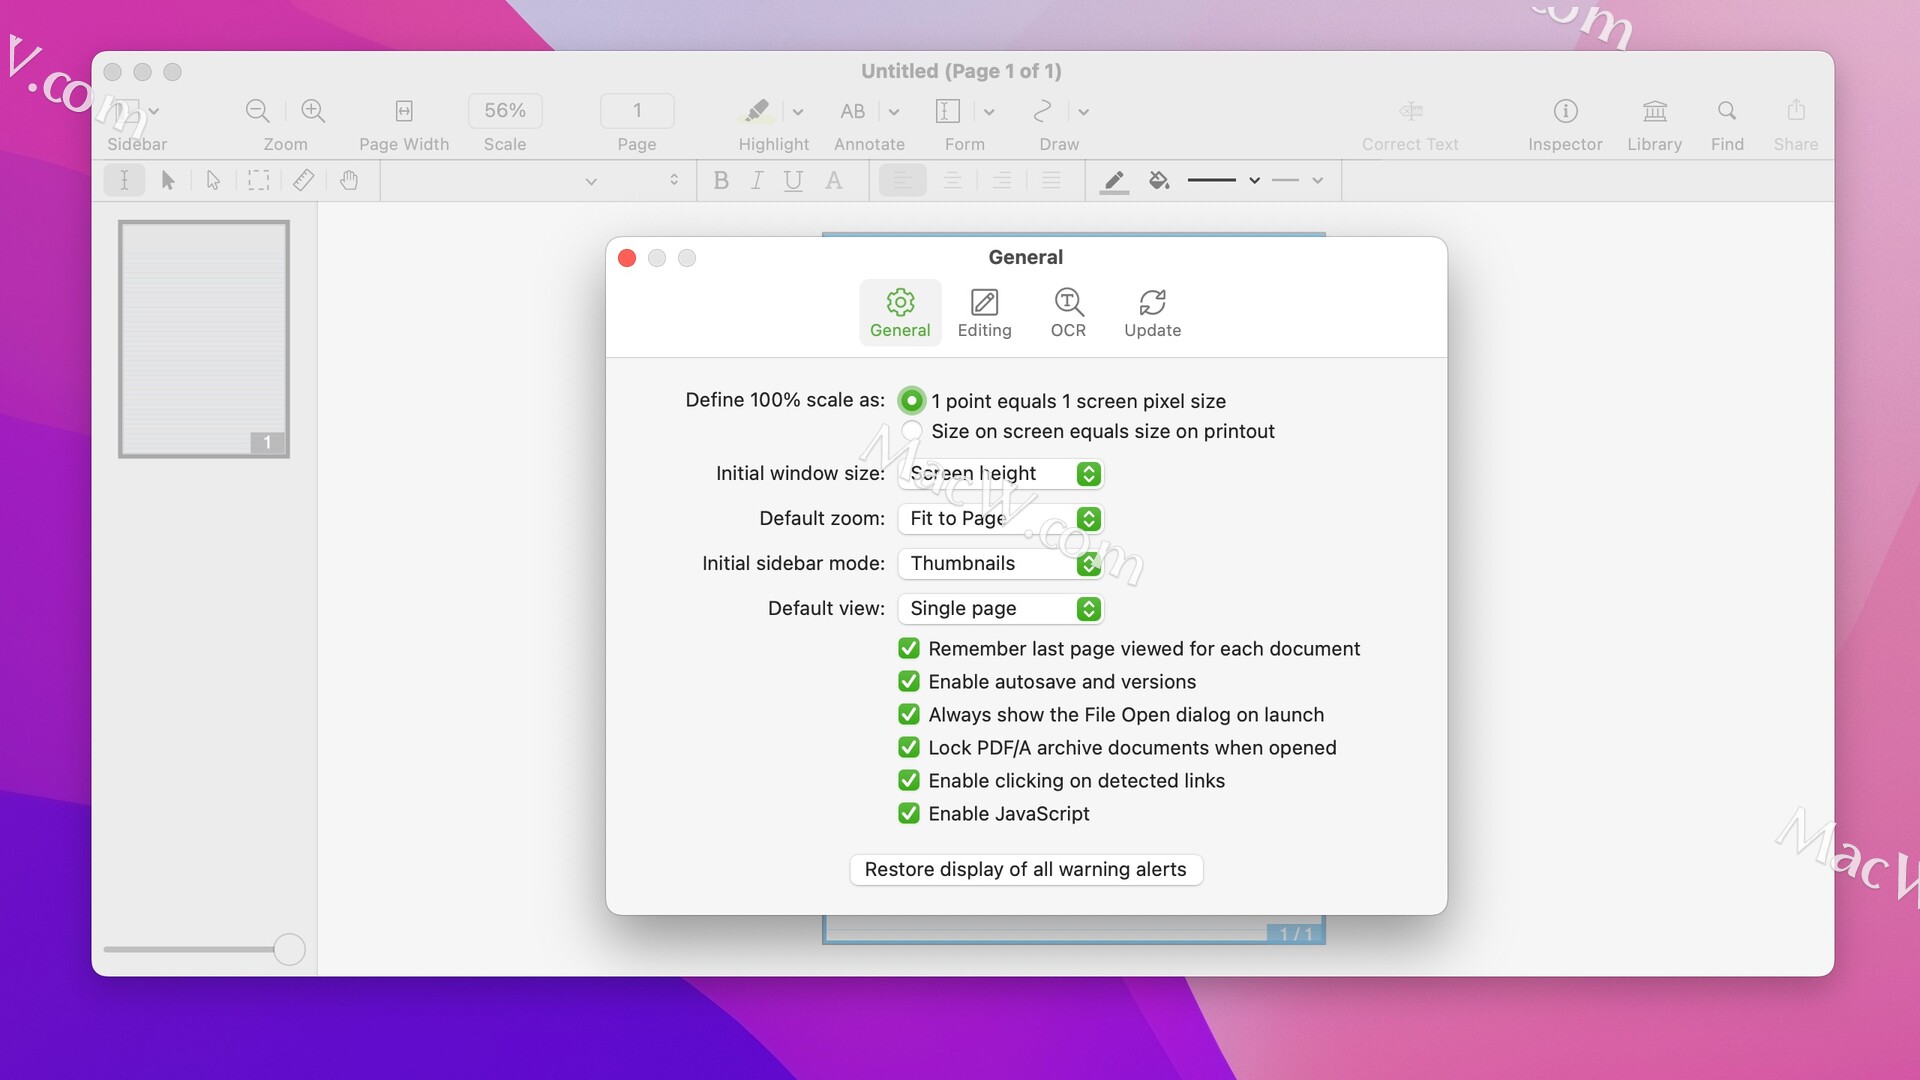Toggle italic formatting
The height and width of the screenshot is (1080, 1920).
pos(757,180)
